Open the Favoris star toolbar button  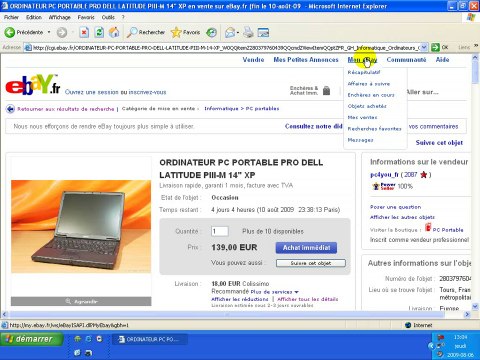185,32
